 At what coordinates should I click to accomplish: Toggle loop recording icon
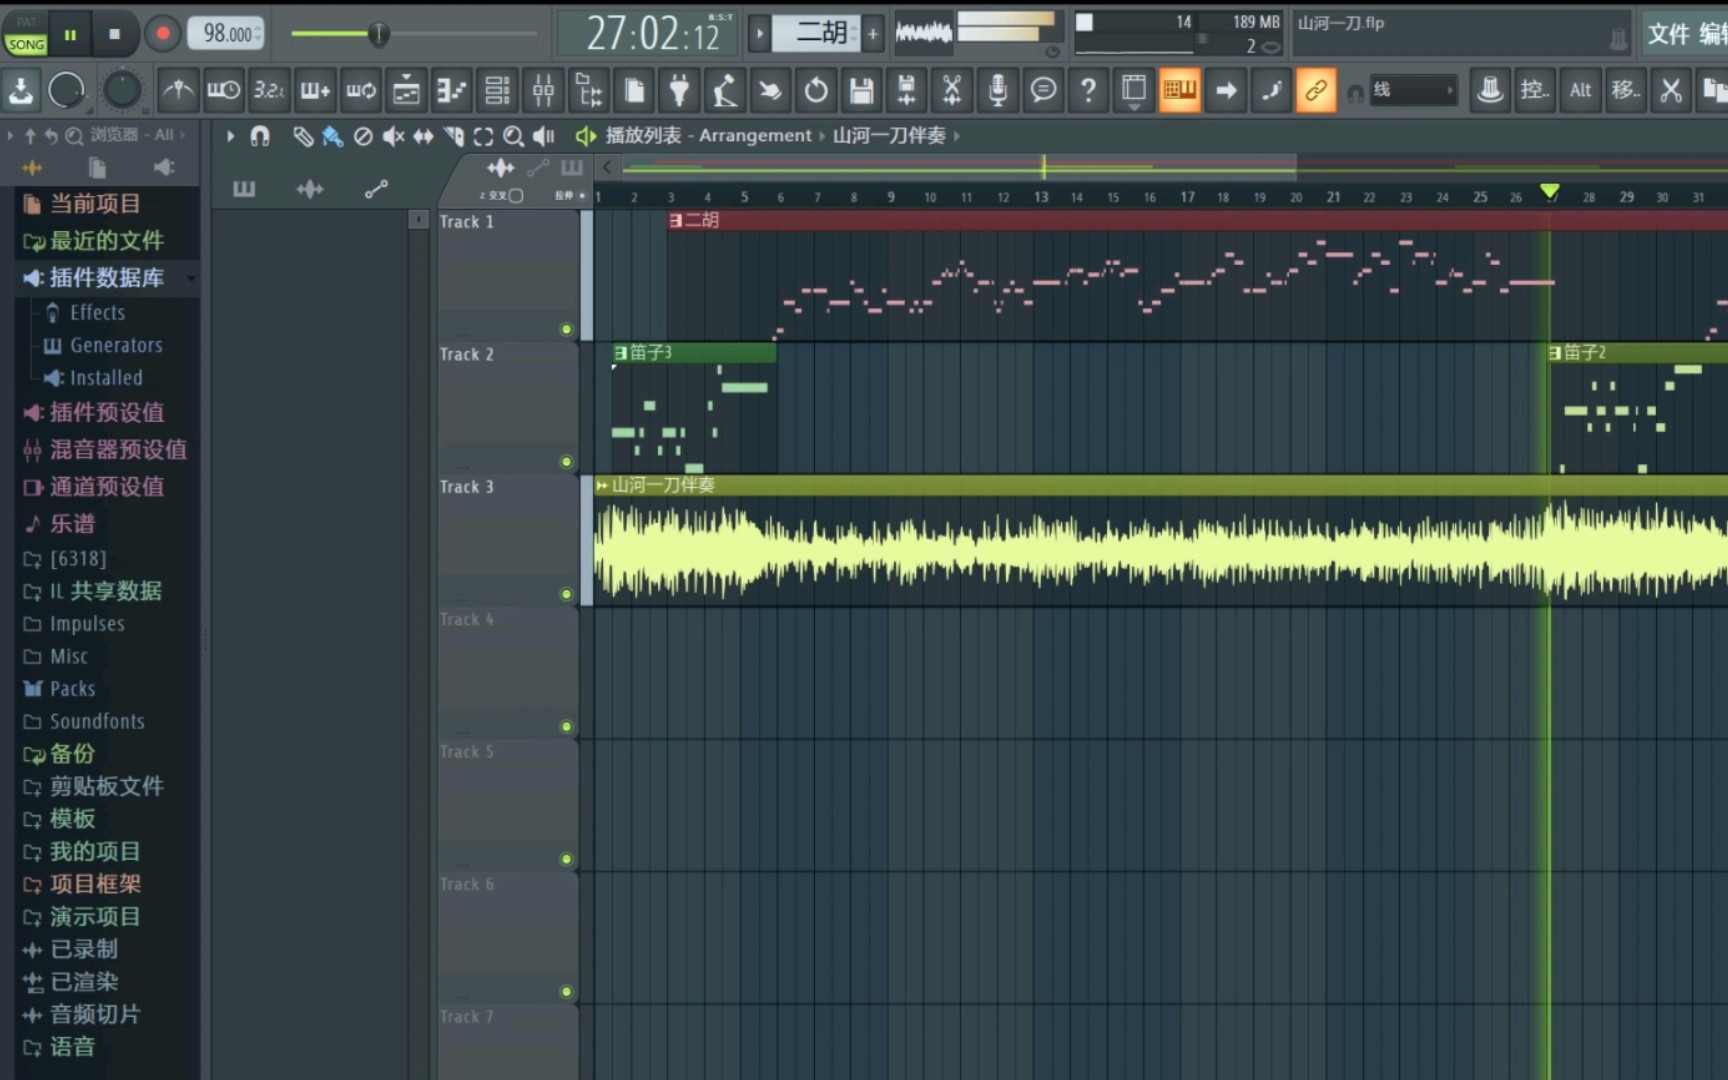click(x=360, y=91)
